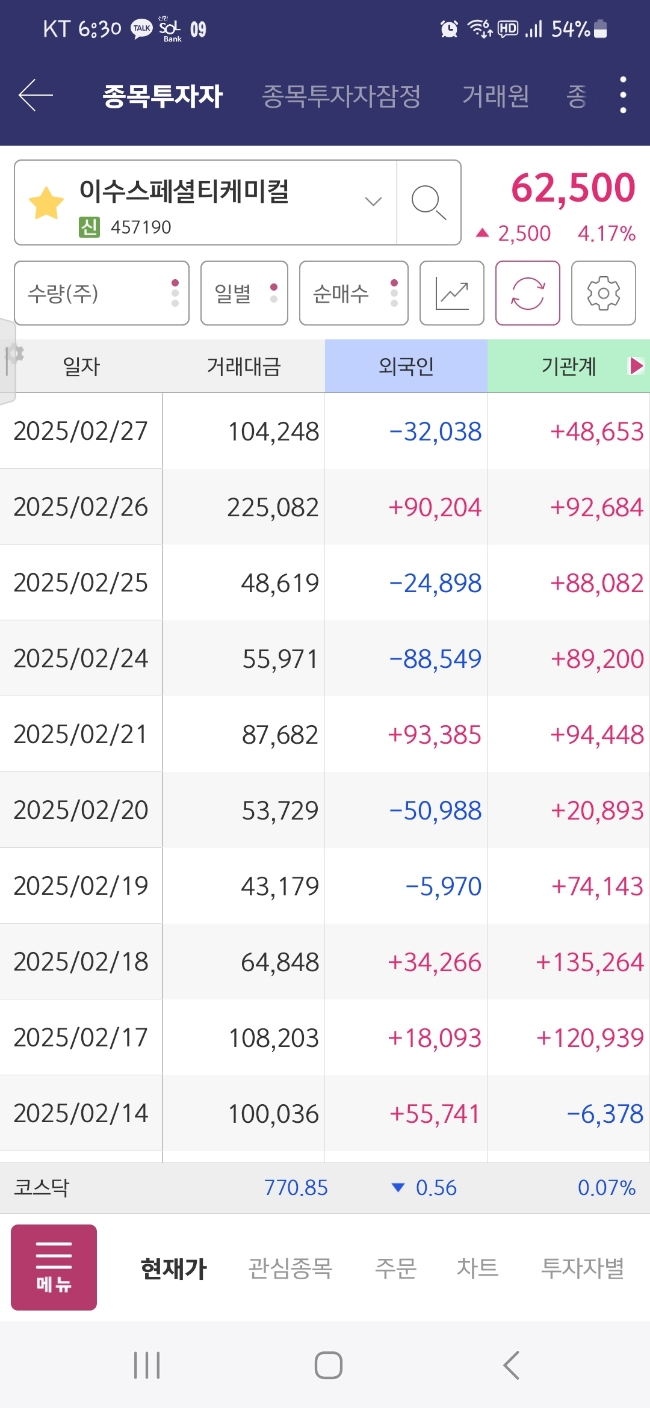
Task: Toggle the 수량(주) unit selector
Action: pyautogui.click(x=102, y=293)
